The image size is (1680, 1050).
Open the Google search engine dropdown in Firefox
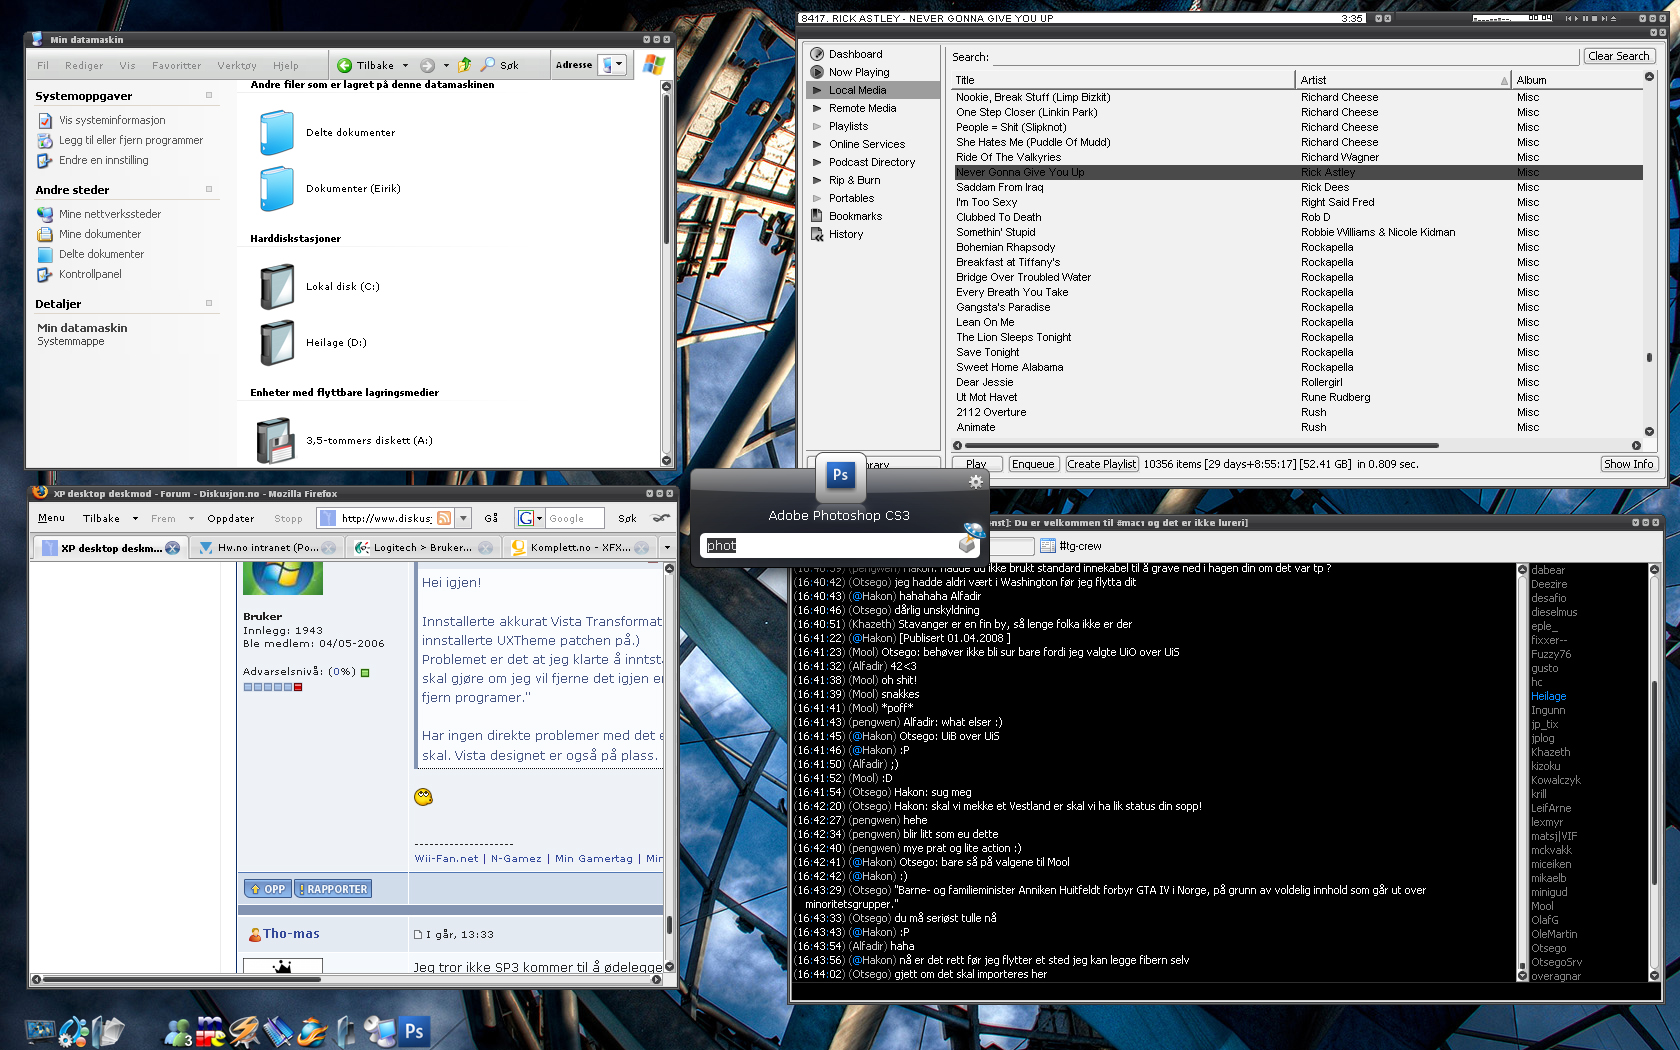tap(539, 518)
